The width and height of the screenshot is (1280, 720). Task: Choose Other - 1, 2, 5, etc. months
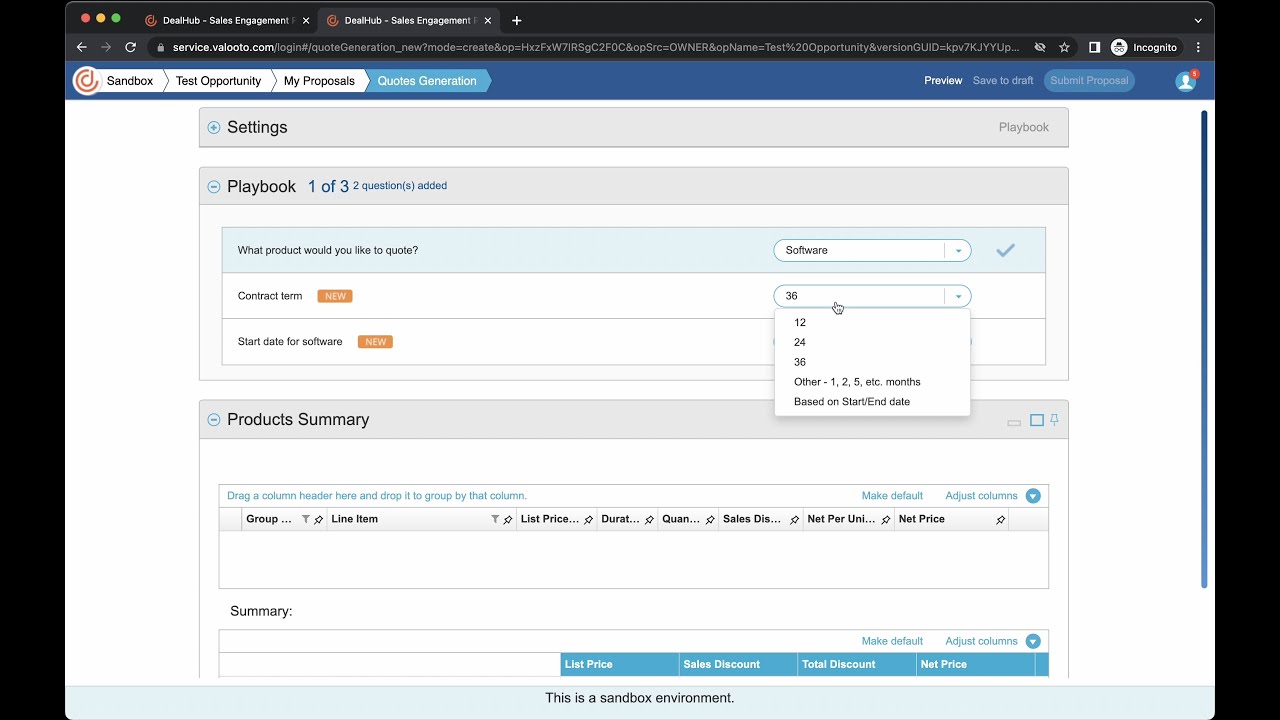[872, 382]
